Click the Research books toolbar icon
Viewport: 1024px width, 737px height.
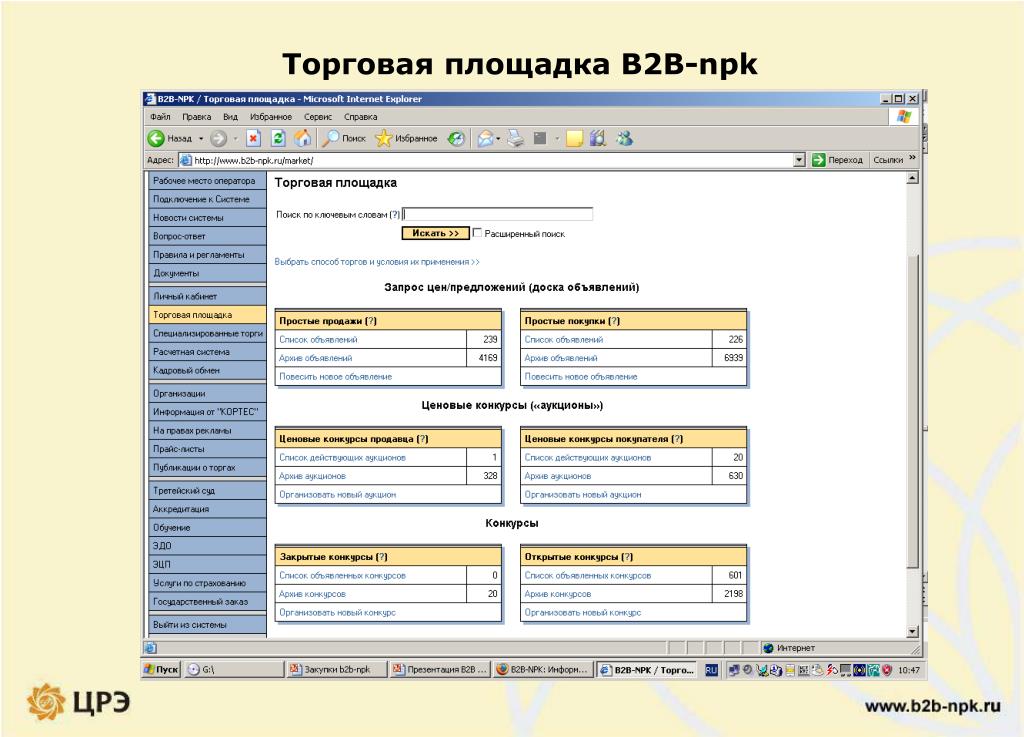598,138
